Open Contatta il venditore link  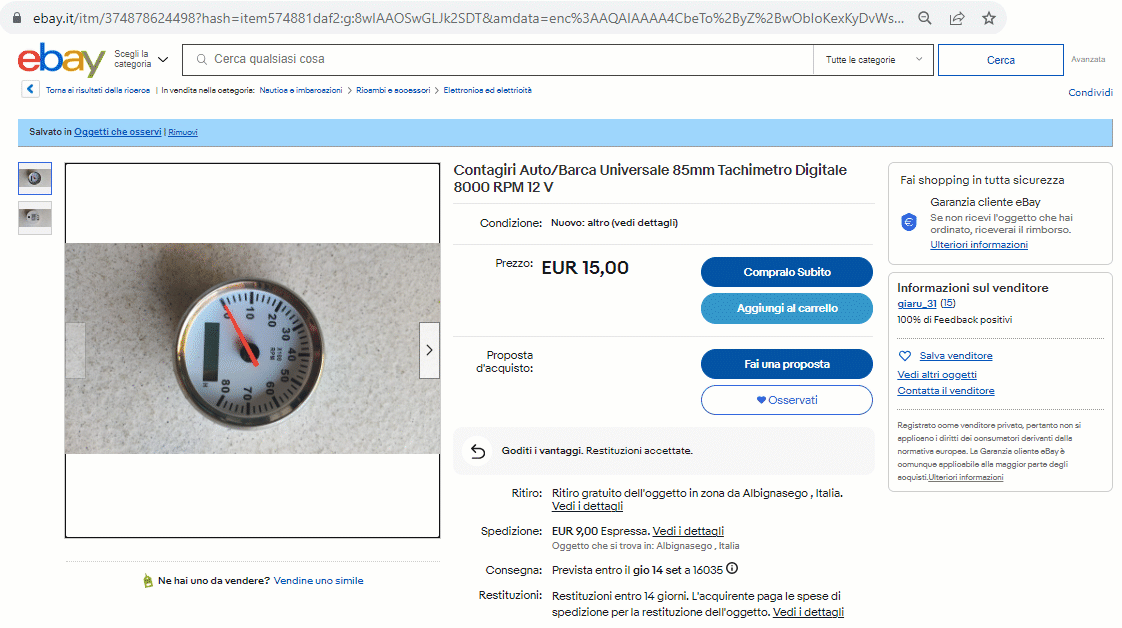coord(945,391)
